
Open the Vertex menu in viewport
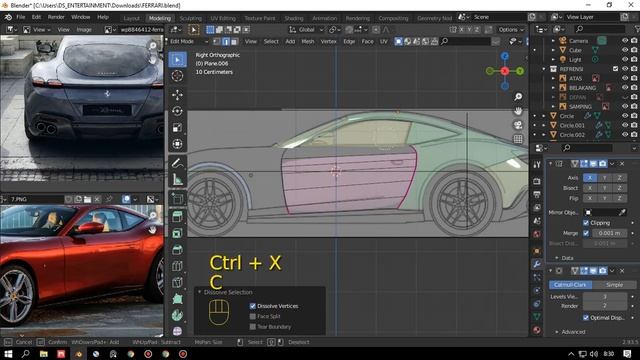point(329,42)
